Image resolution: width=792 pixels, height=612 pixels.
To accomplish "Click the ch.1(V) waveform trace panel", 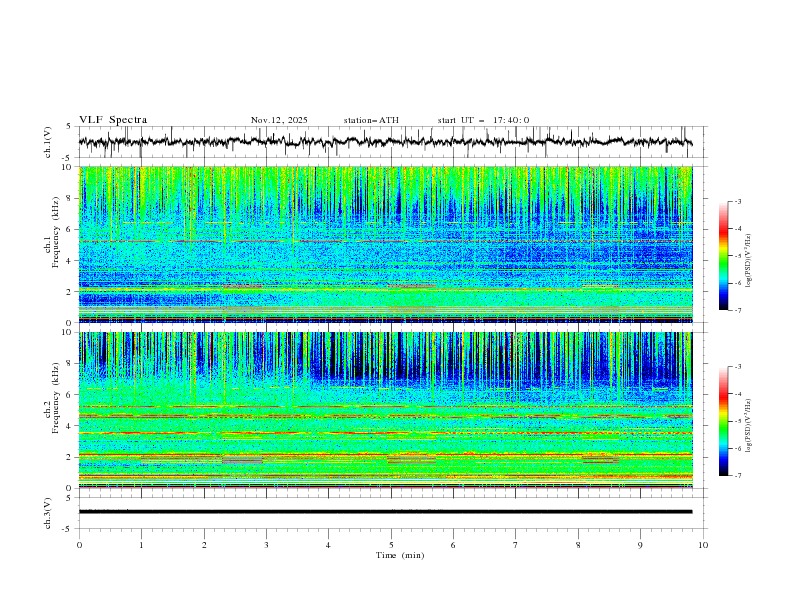I will click(393, 142).
